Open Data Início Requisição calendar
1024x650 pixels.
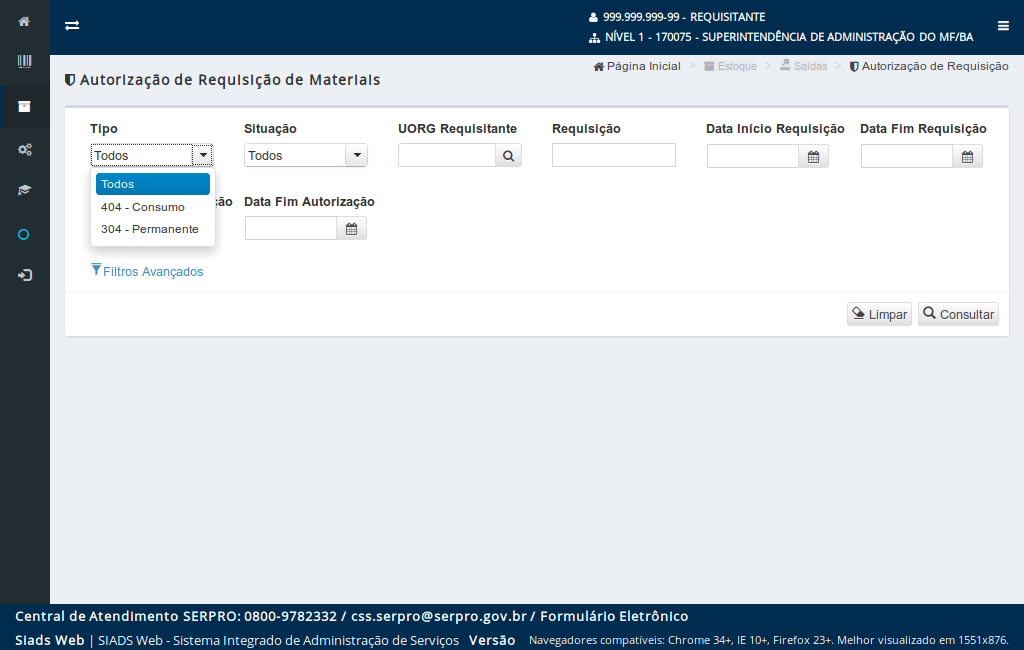coord(813,156)
